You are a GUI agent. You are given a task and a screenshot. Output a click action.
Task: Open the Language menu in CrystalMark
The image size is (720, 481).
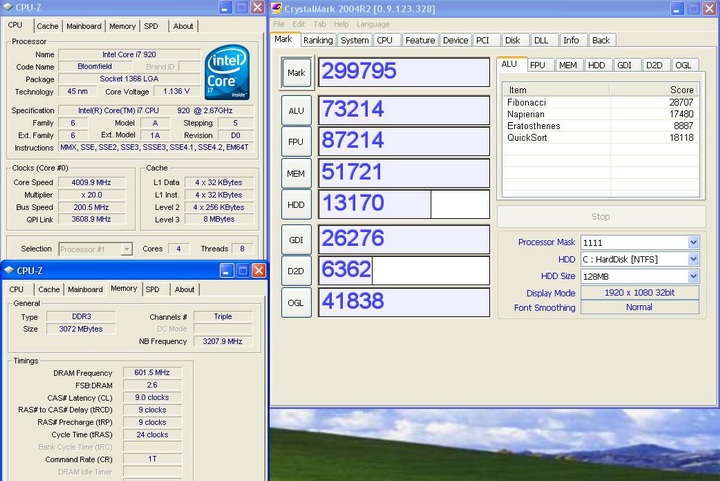pos(373,24)
